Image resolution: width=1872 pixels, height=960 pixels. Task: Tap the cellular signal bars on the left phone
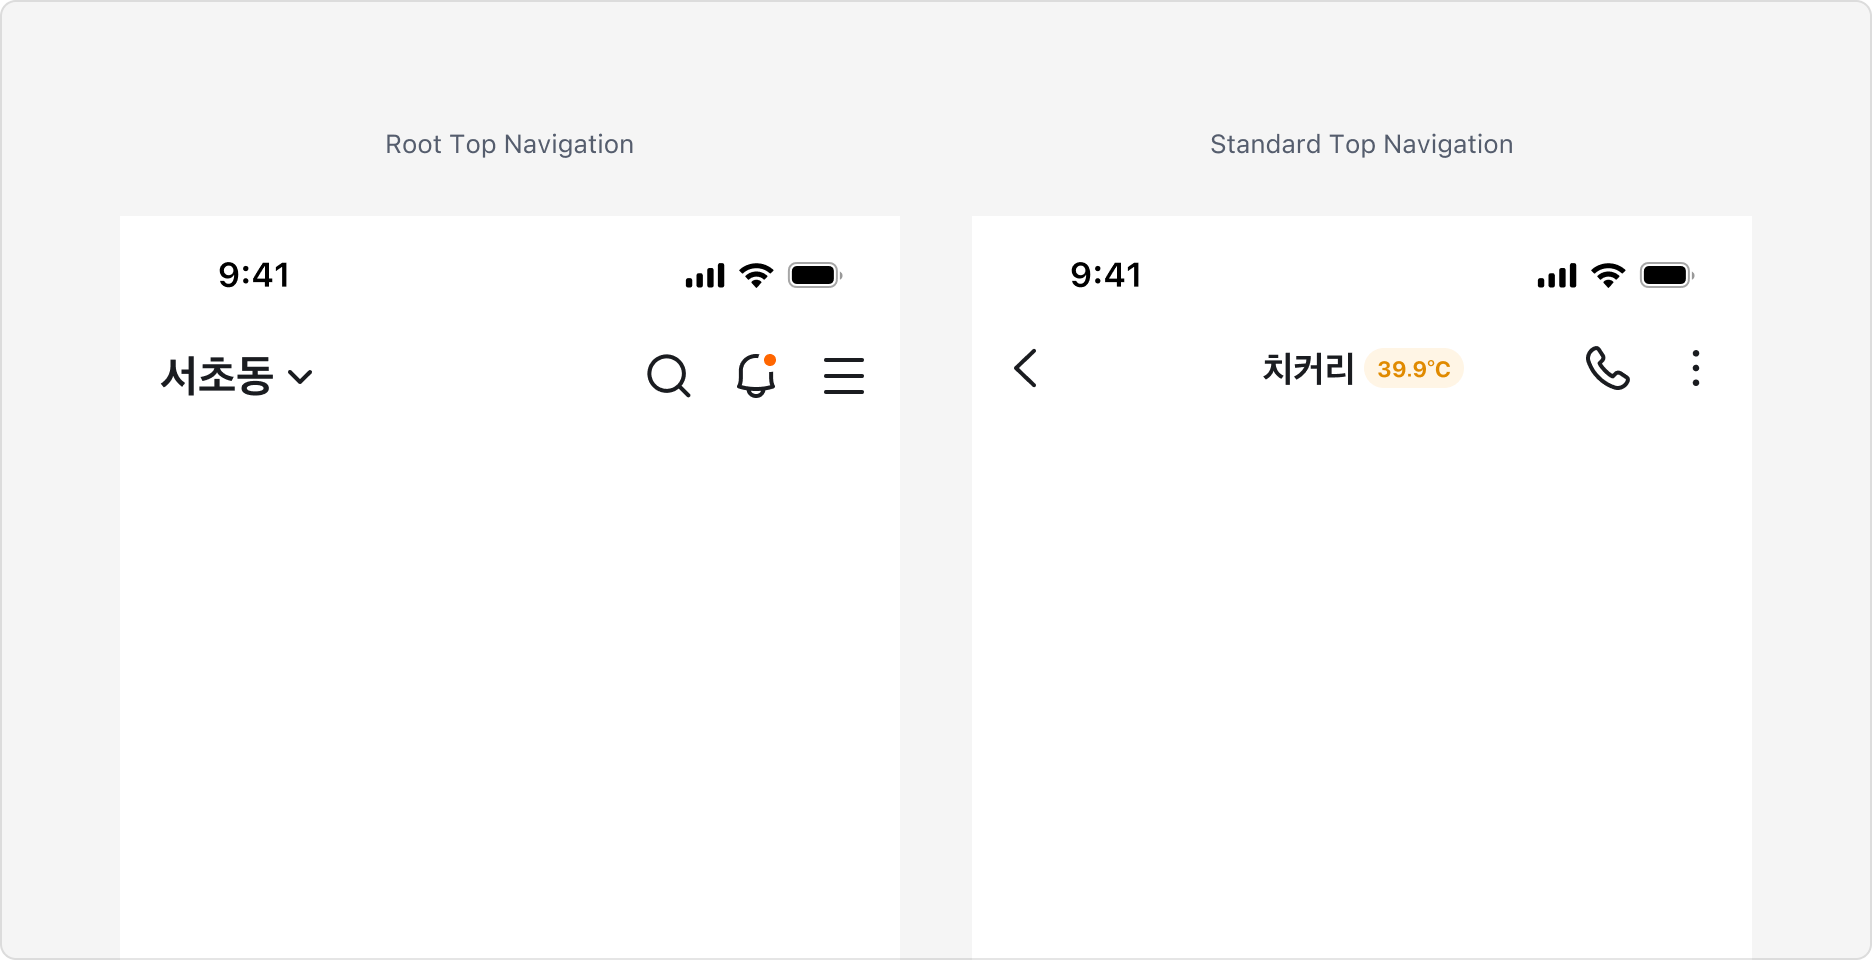pos(704,275)
